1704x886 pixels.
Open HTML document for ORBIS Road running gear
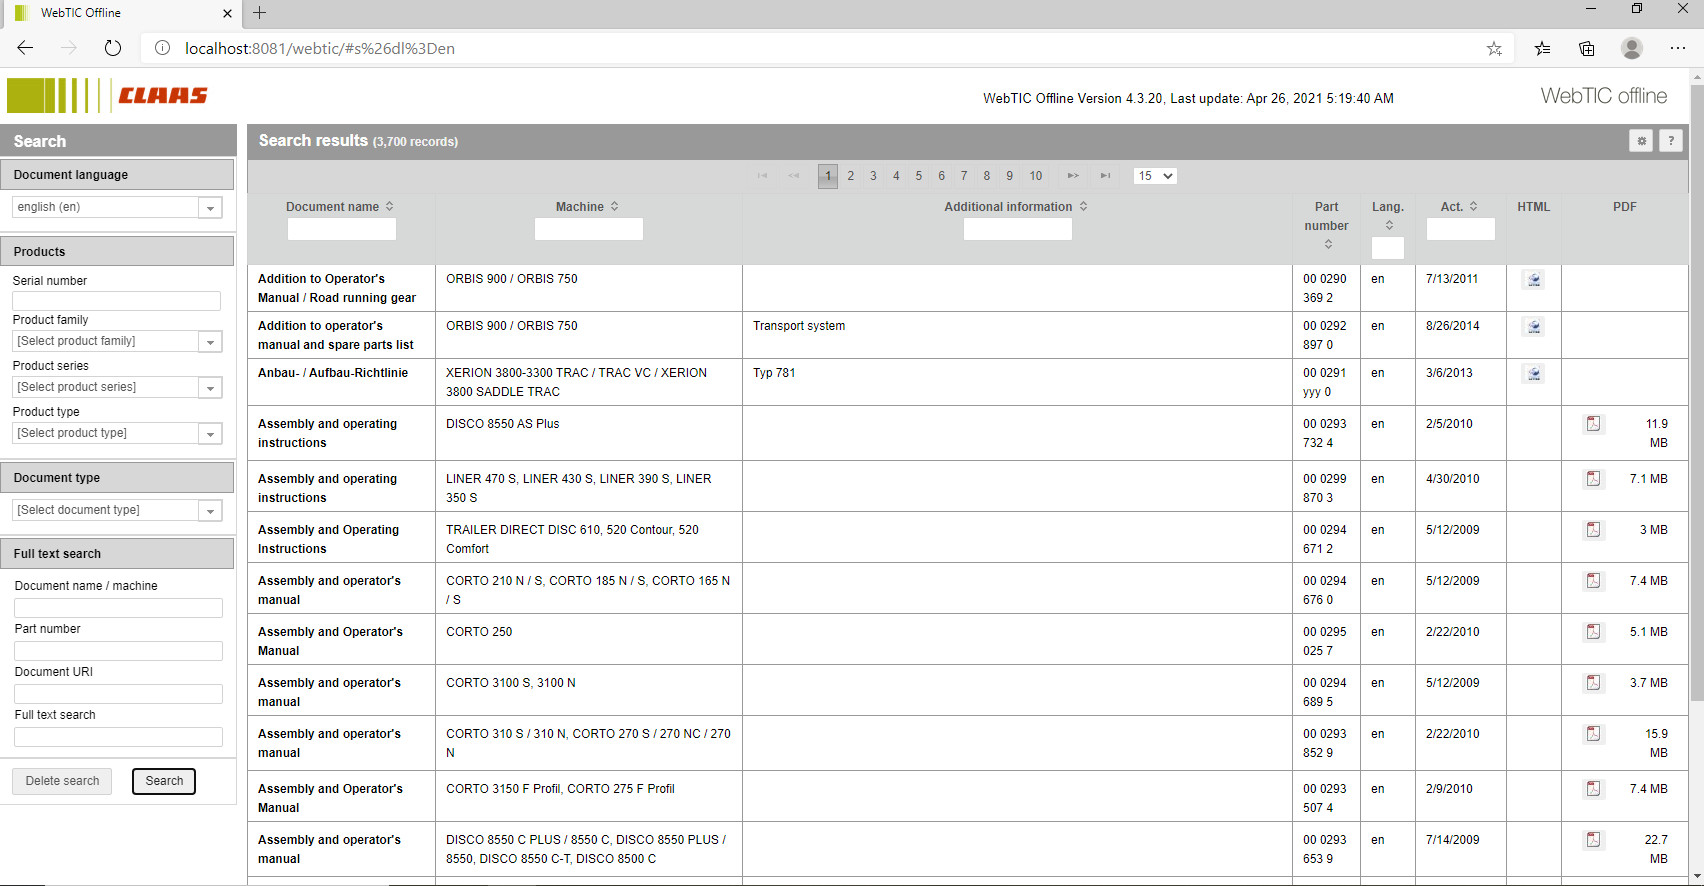[x=1533, y=280]
